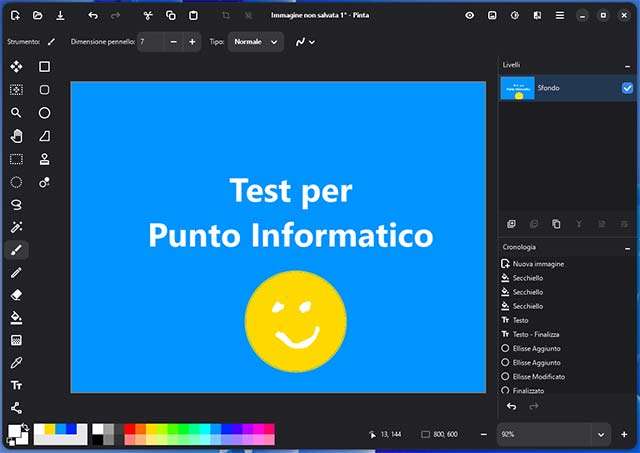Duplicate the layer using Livelli panel button

click(x=556, y=224)
